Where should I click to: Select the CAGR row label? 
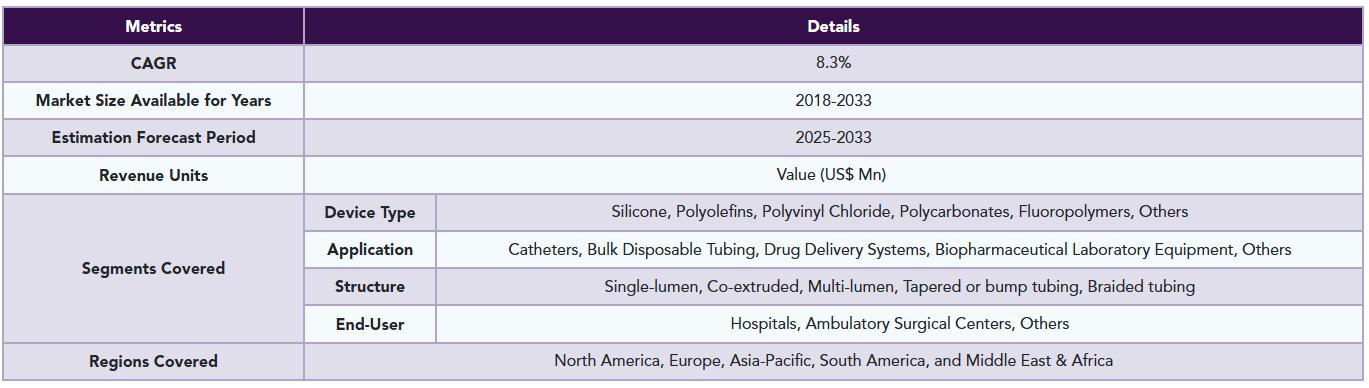pos(153,63)
